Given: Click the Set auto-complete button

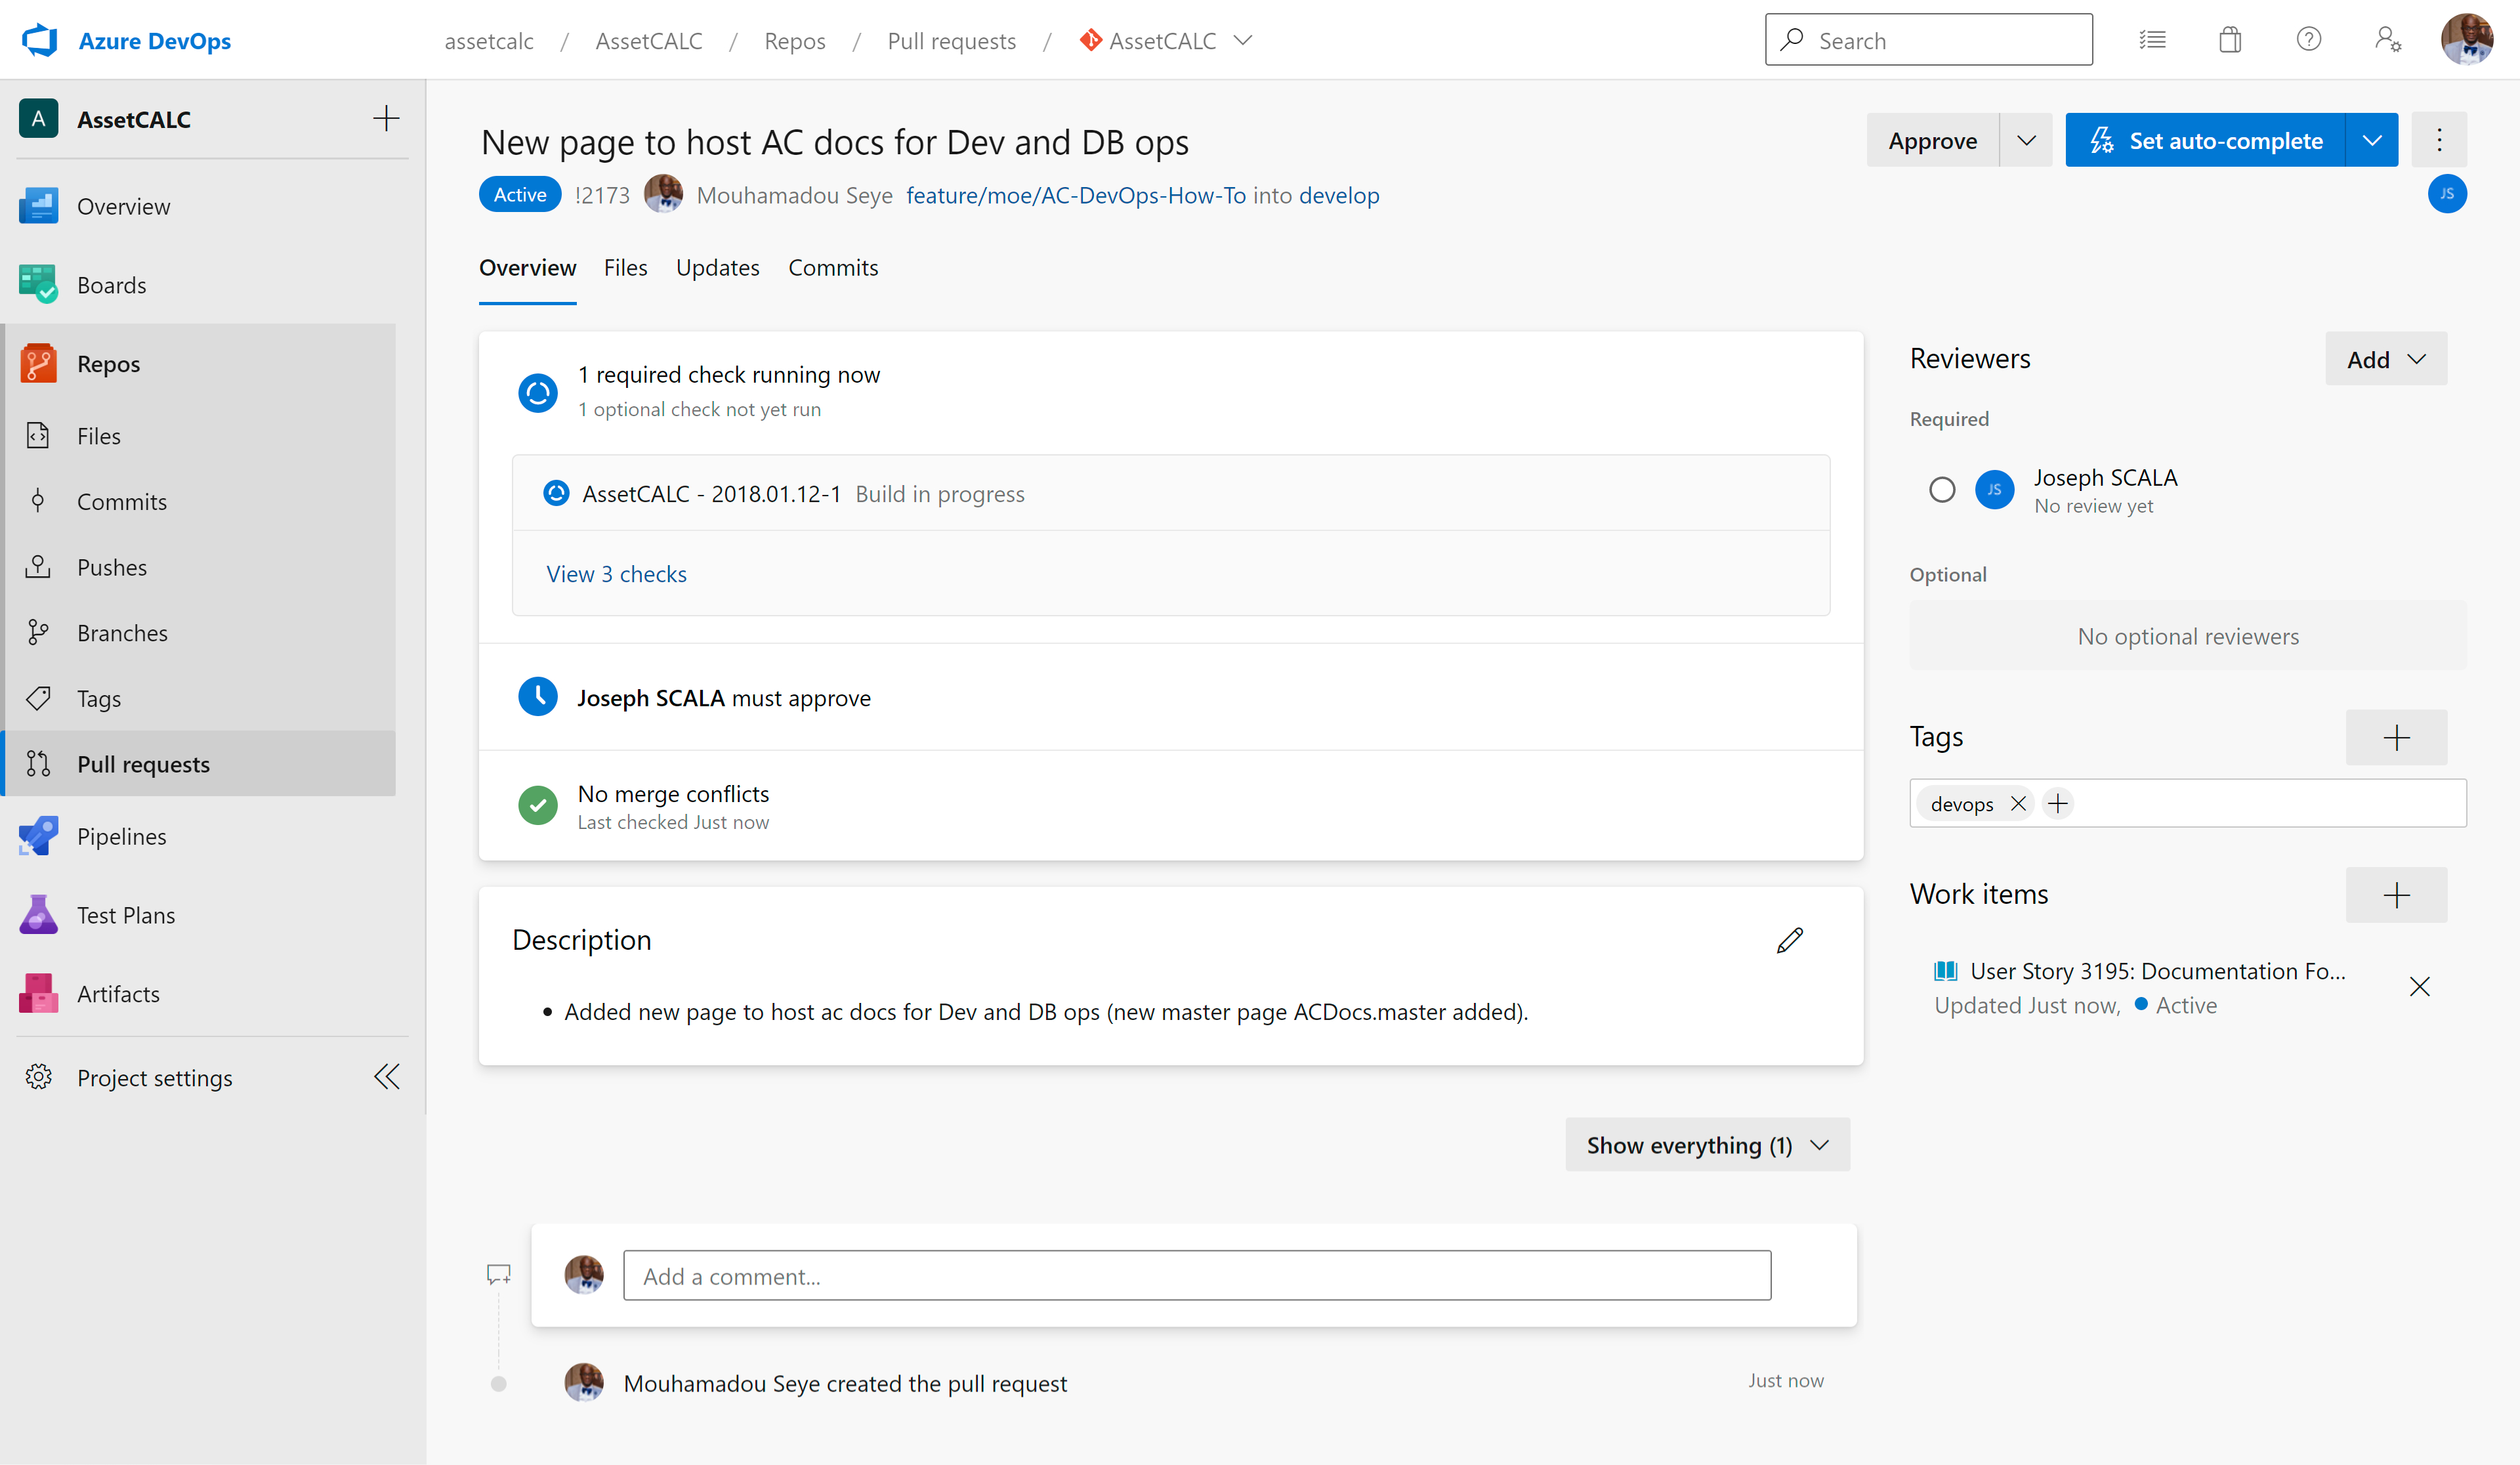Looking at the screenshot, I should click(2205, 140).
